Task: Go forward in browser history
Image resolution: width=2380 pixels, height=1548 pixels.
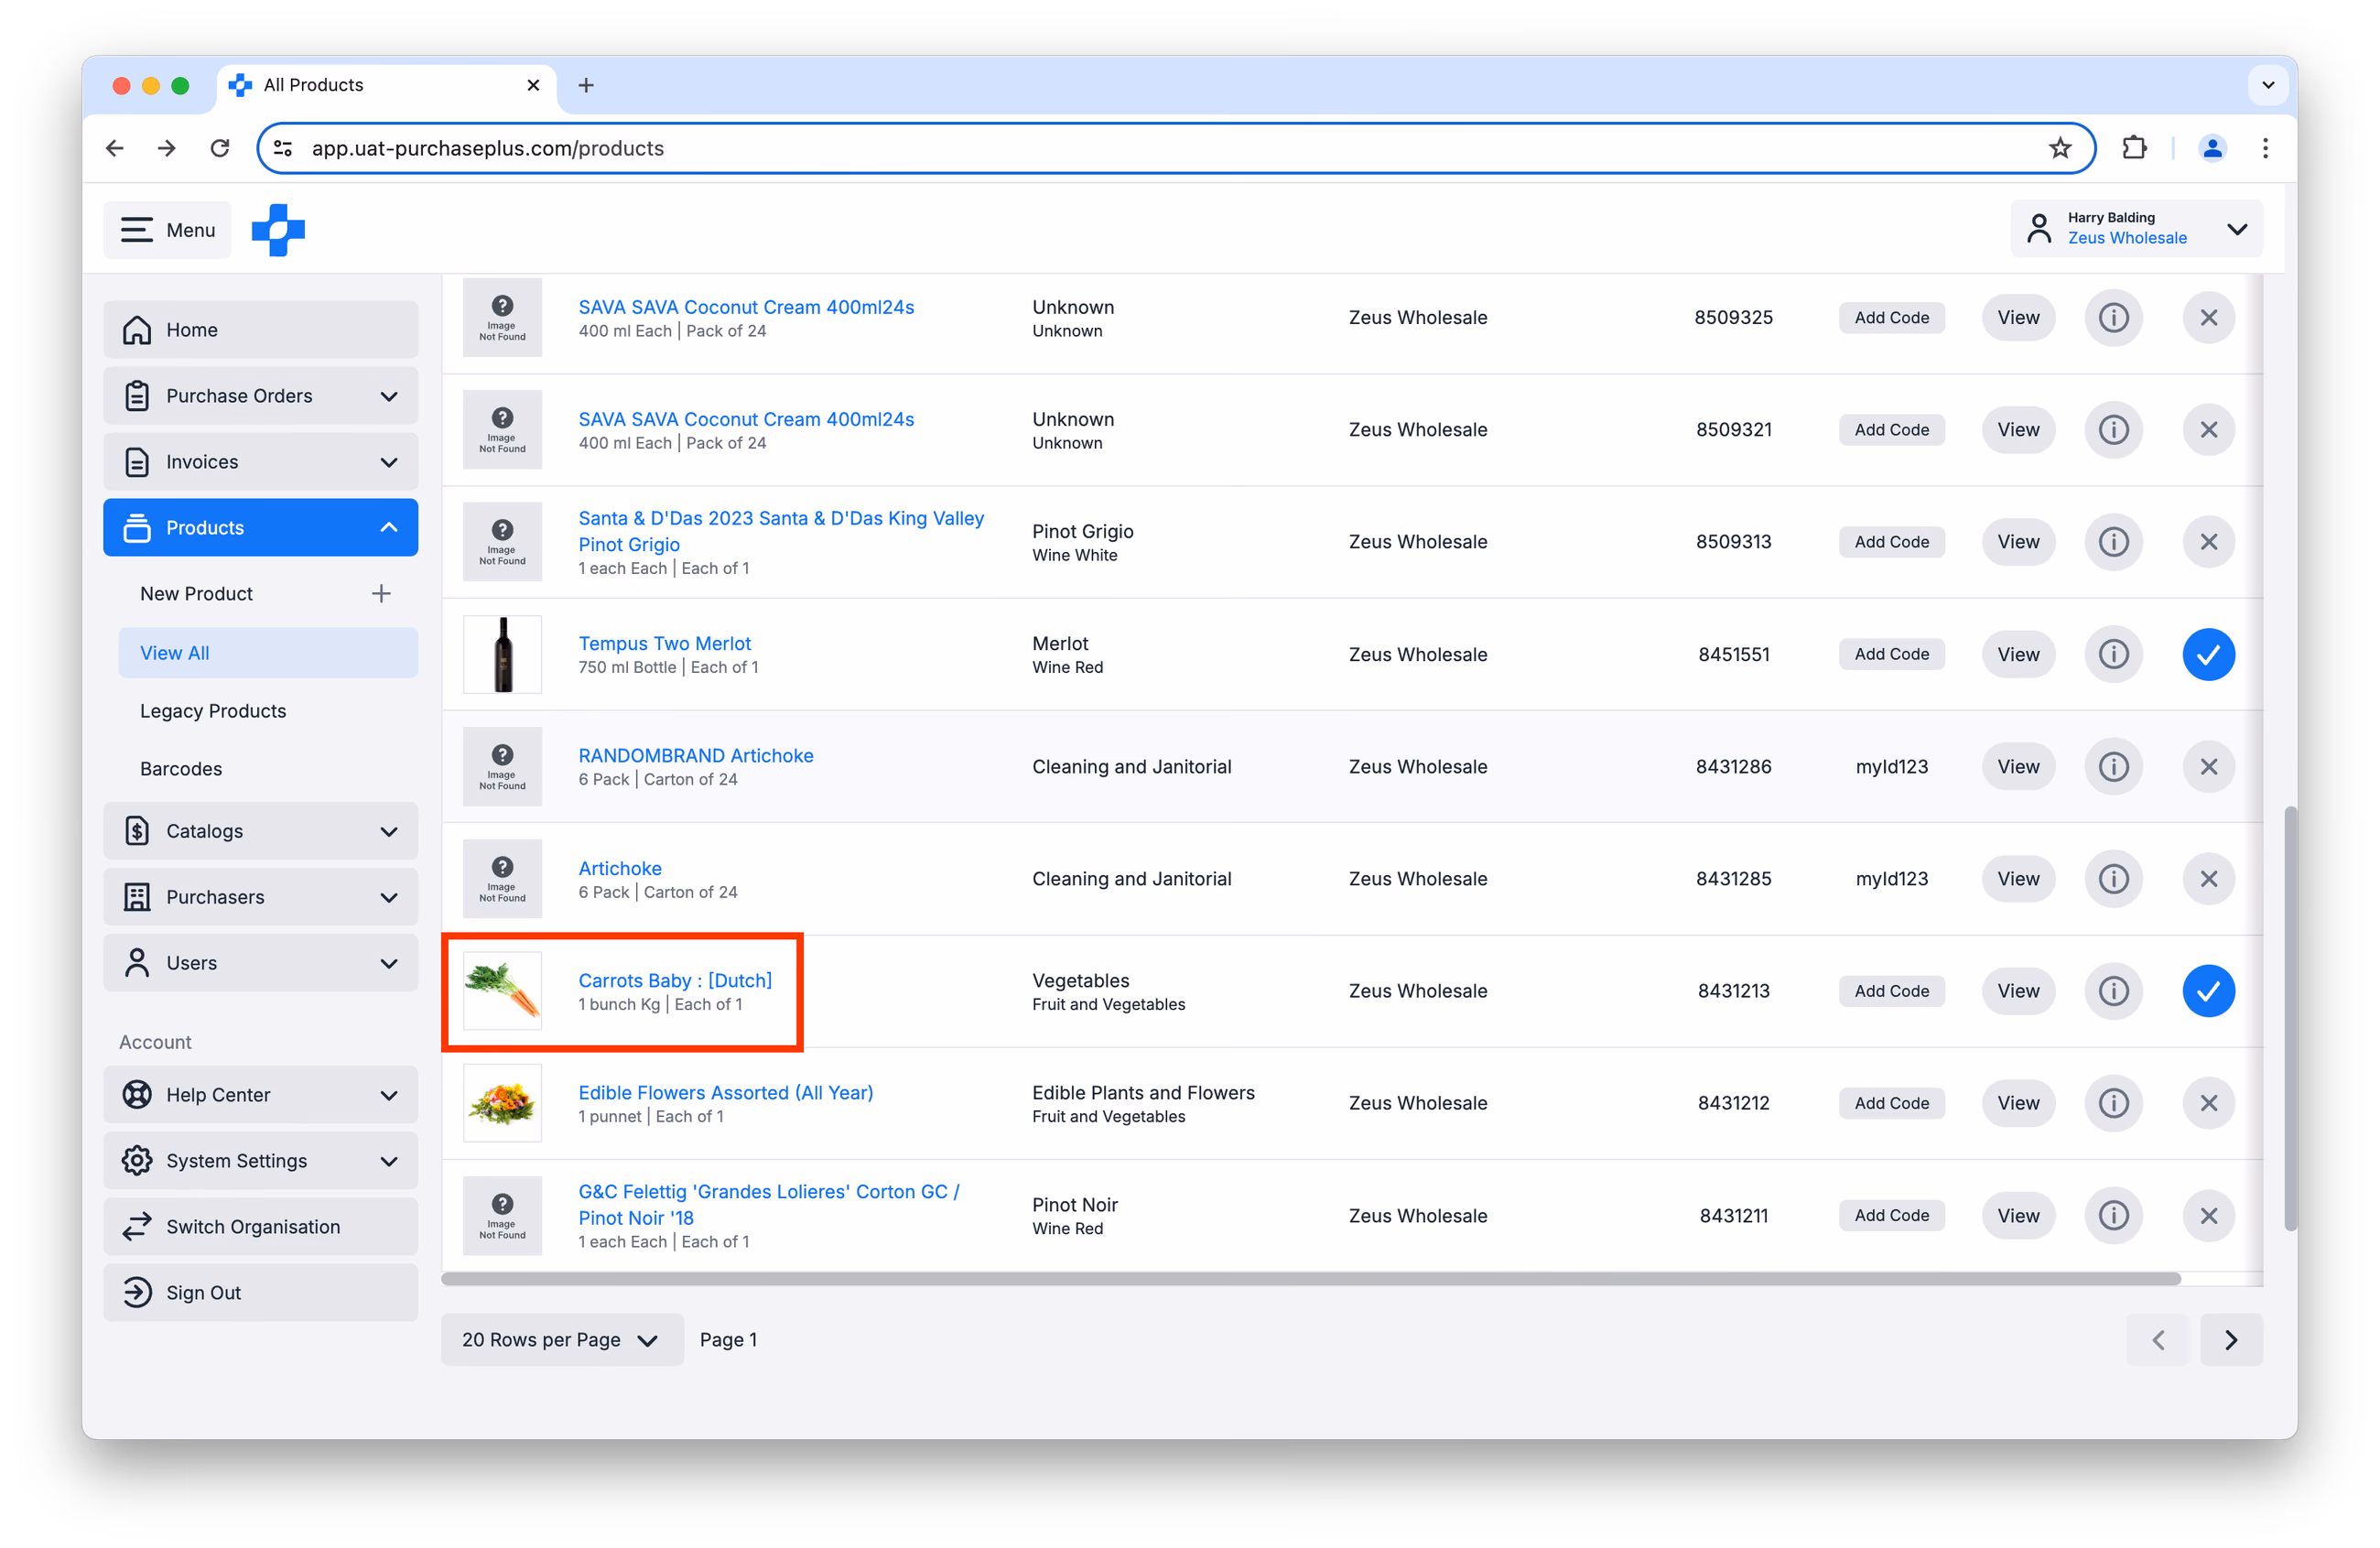Action: (x=167, y=148)
